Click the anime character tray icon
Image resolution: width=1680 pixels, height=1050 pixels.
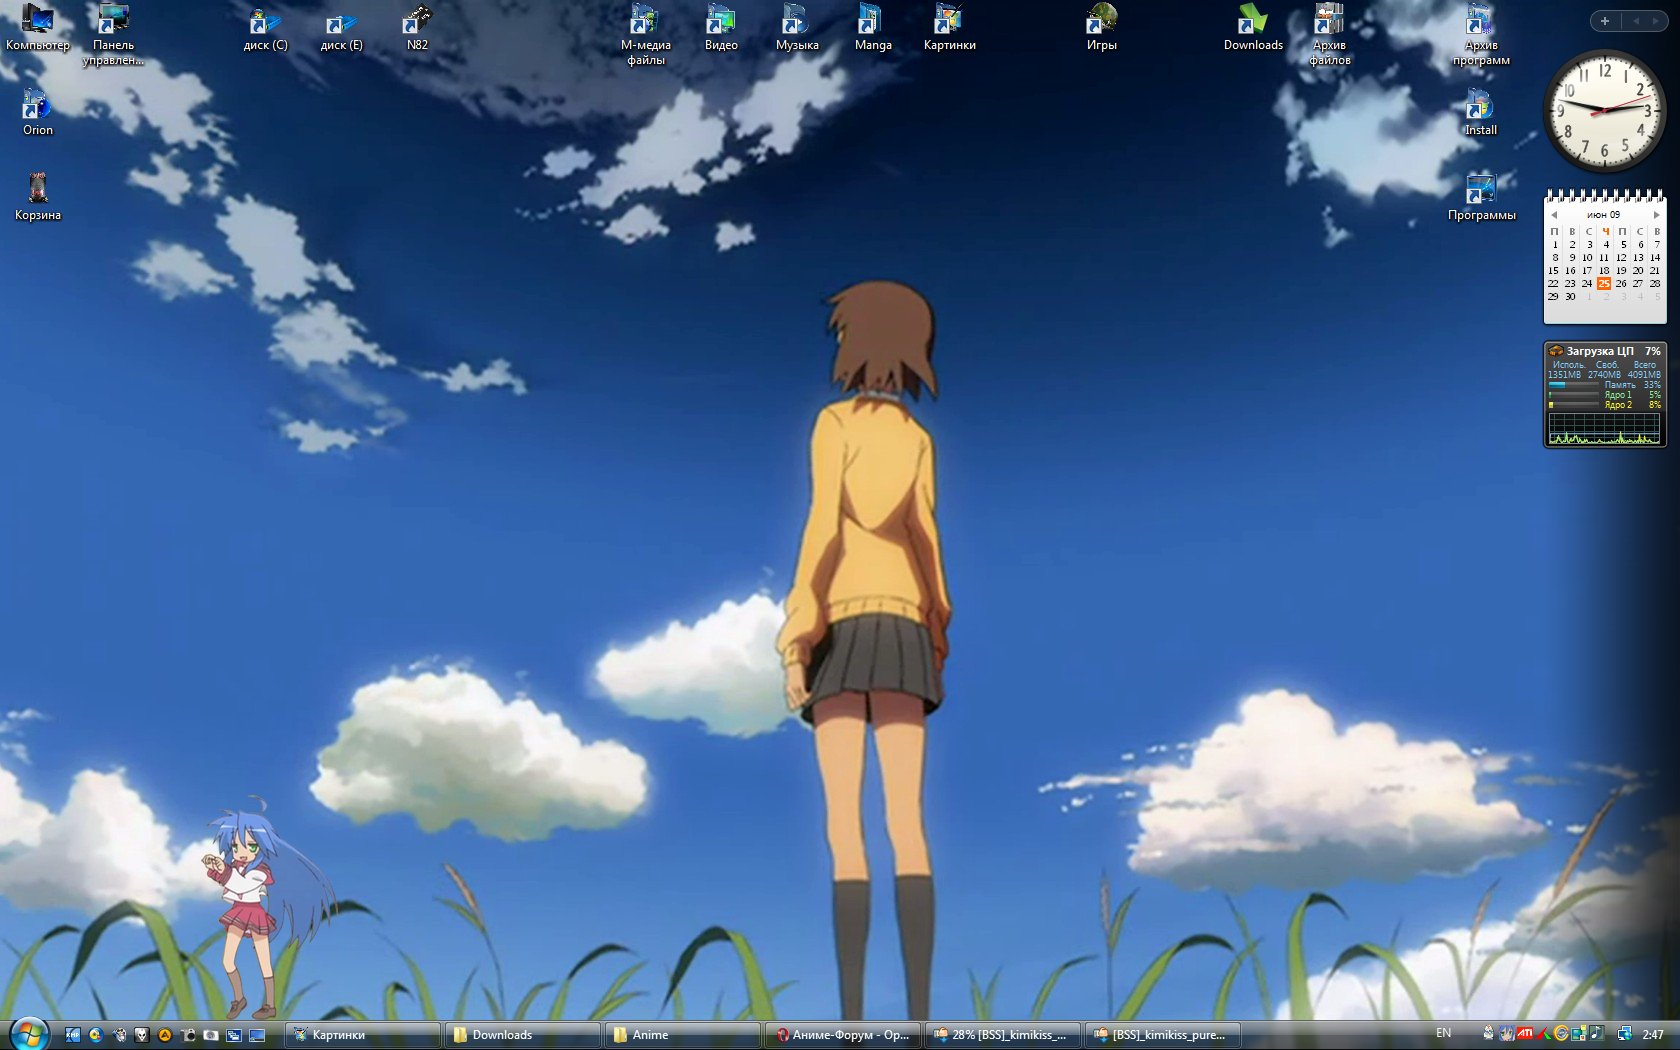tap(1507, 1033)
